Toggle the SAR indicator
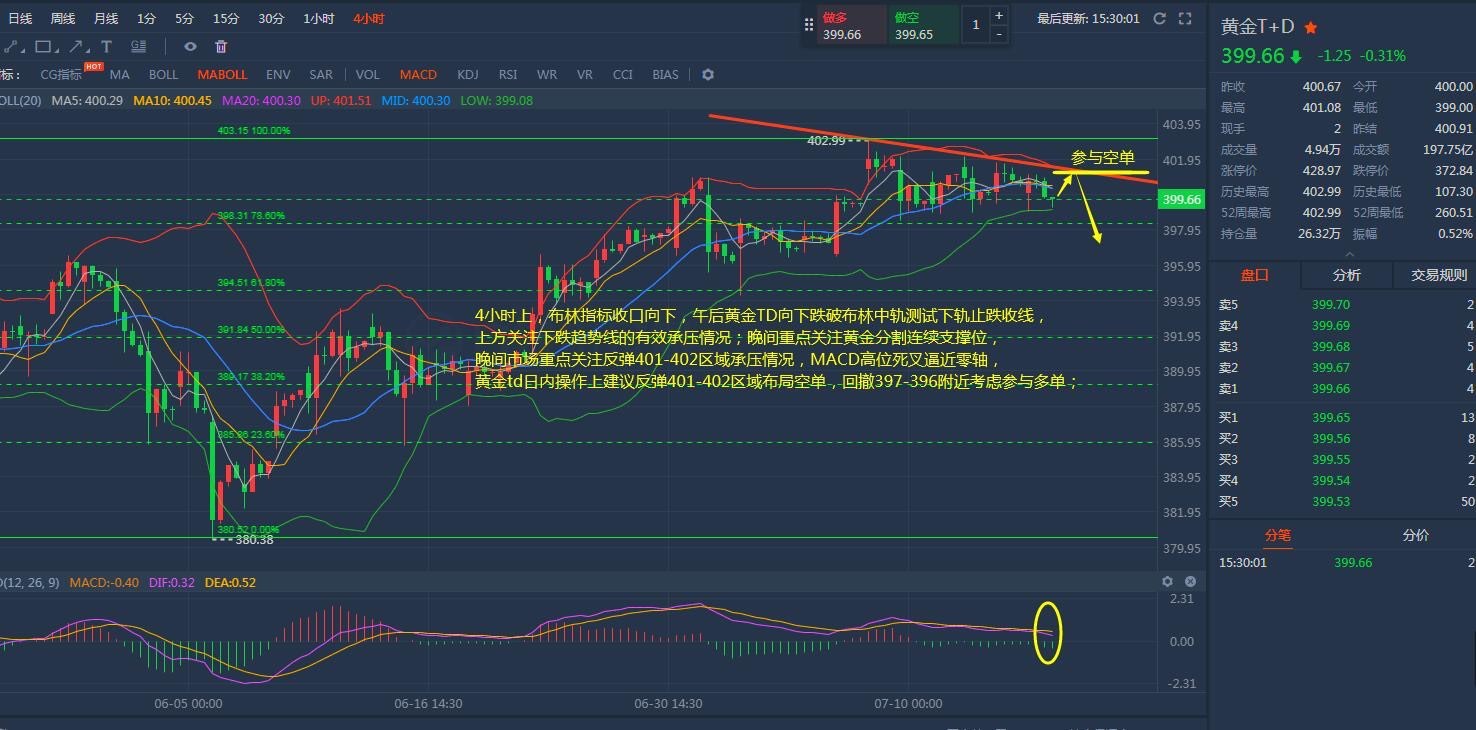The height and width of the screenshot is (730, 1476). pyautogui.click(x=321, y=75)
